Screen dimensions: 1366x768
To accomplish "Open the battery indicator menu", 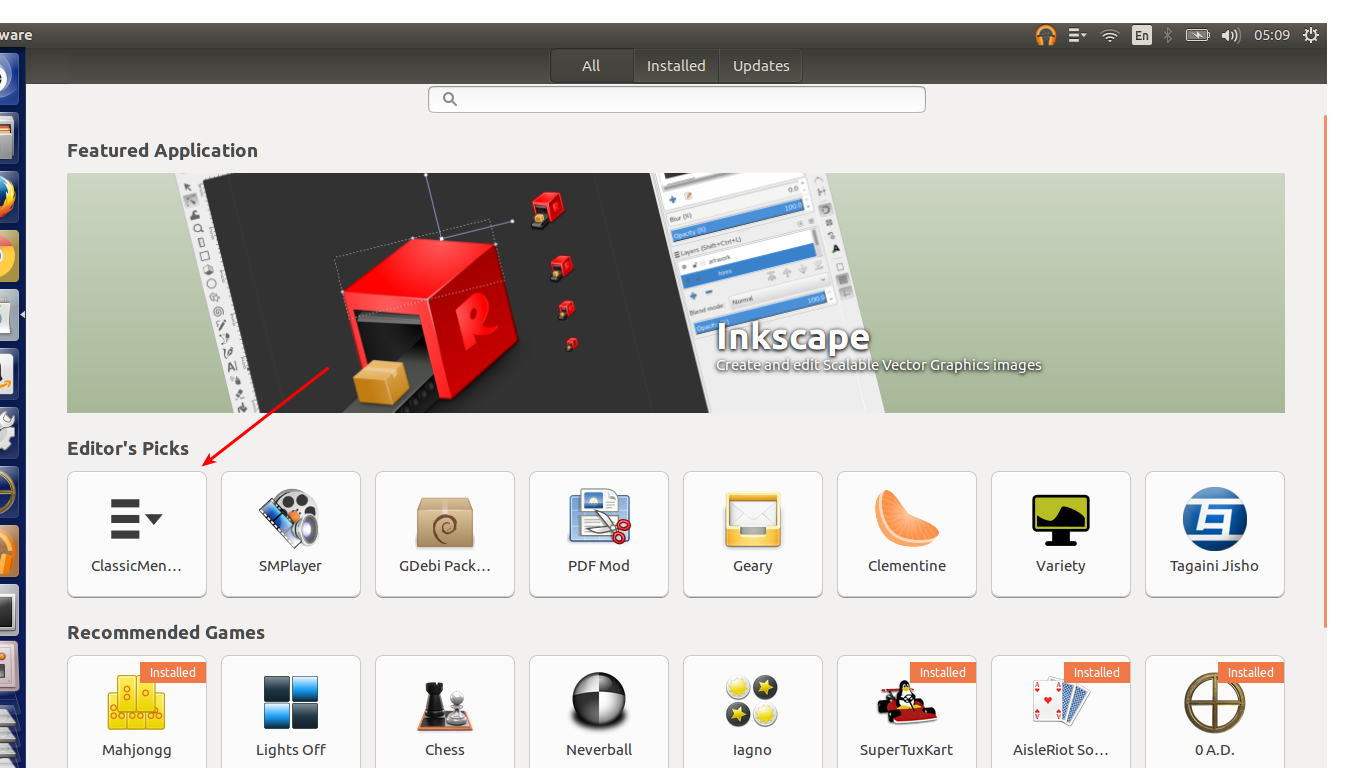I will coord(1198,35).
